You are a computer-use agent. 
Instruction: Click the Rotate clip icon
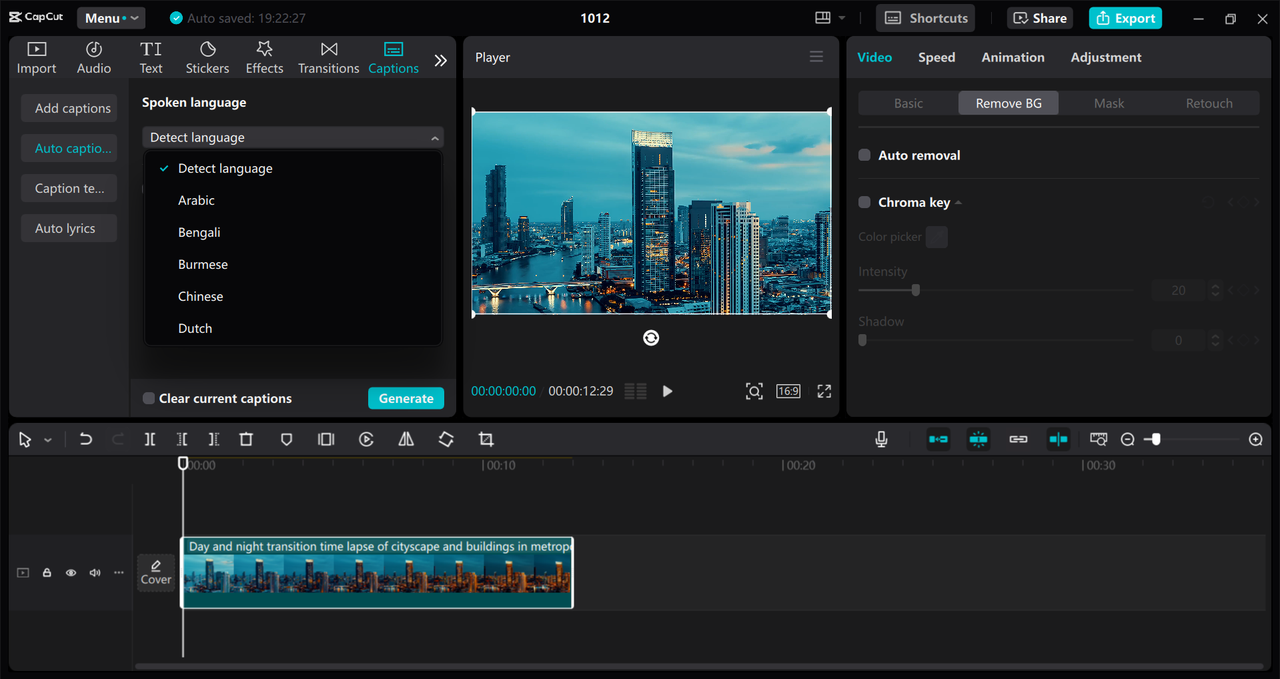446,439
